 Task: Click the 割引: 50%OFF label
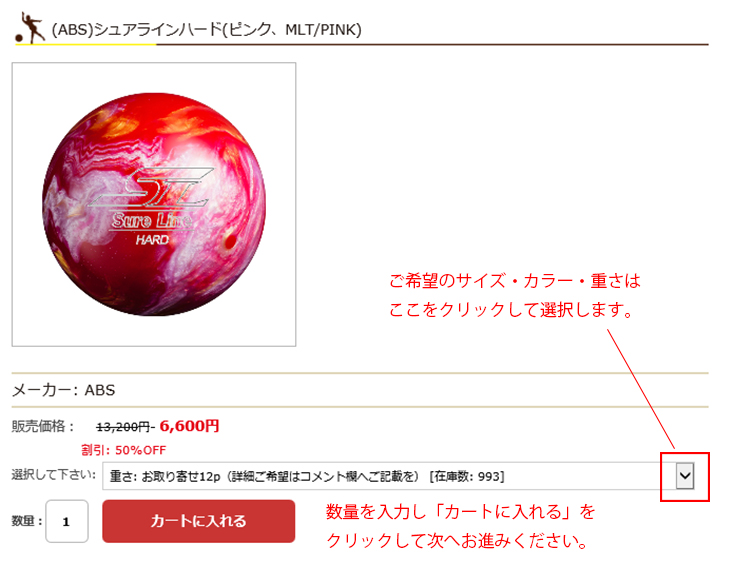(124, 450)
